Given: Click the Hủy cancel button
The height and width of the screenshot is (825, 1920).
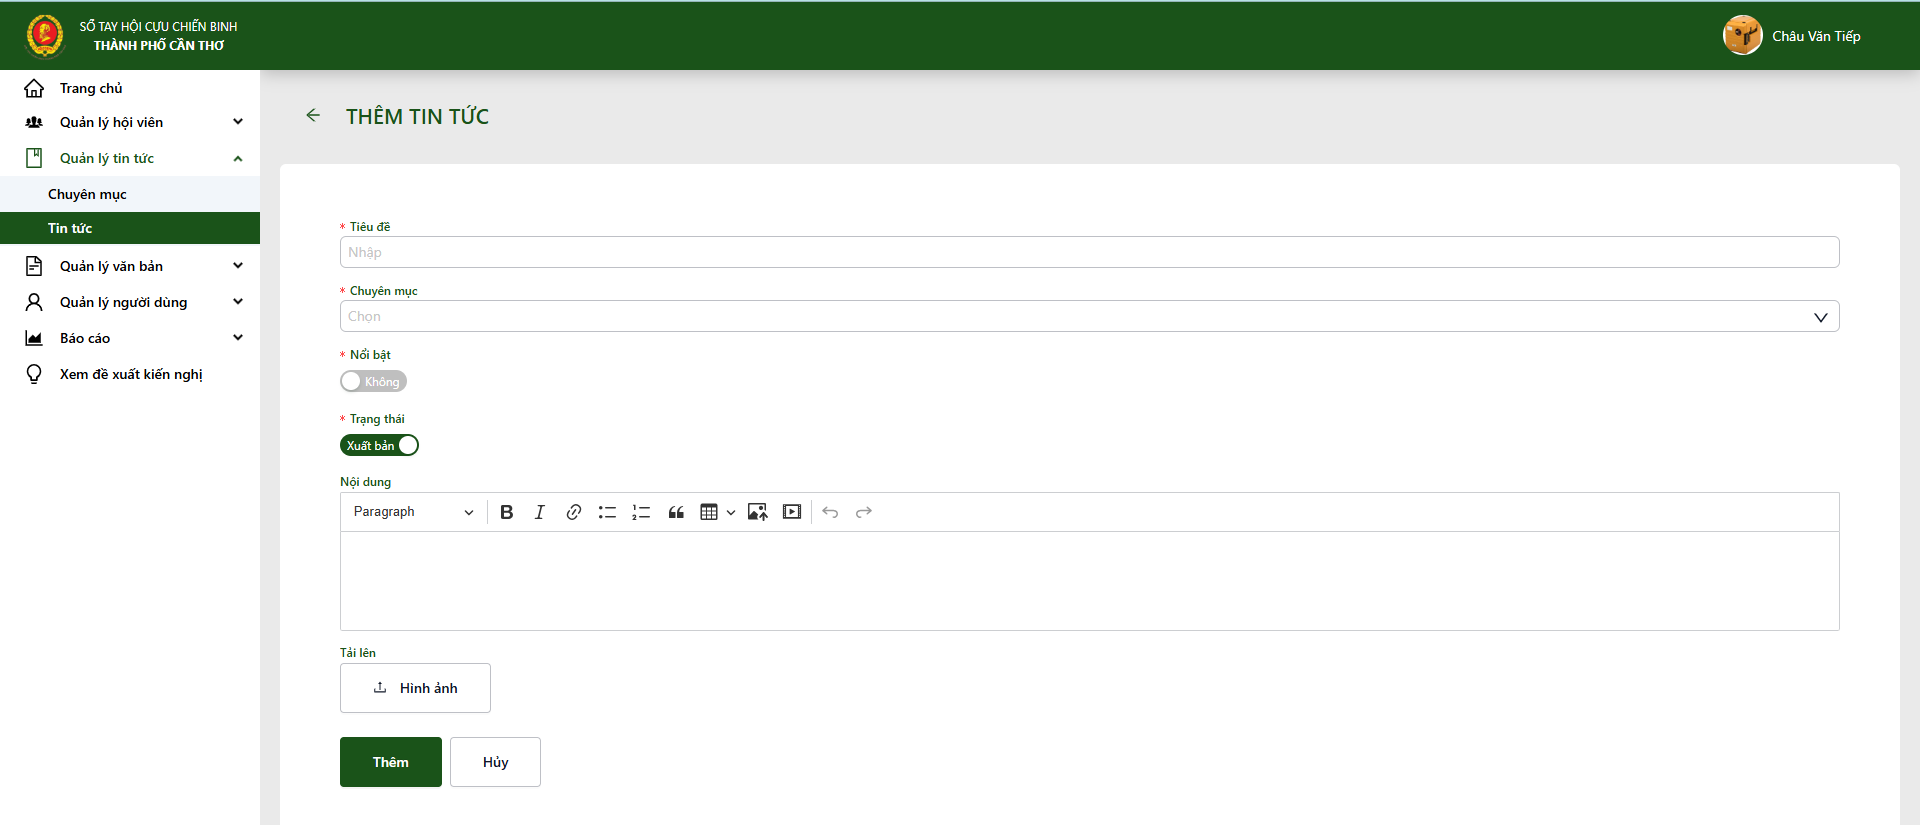Looking at the screenshot, I should pos(495,762).
